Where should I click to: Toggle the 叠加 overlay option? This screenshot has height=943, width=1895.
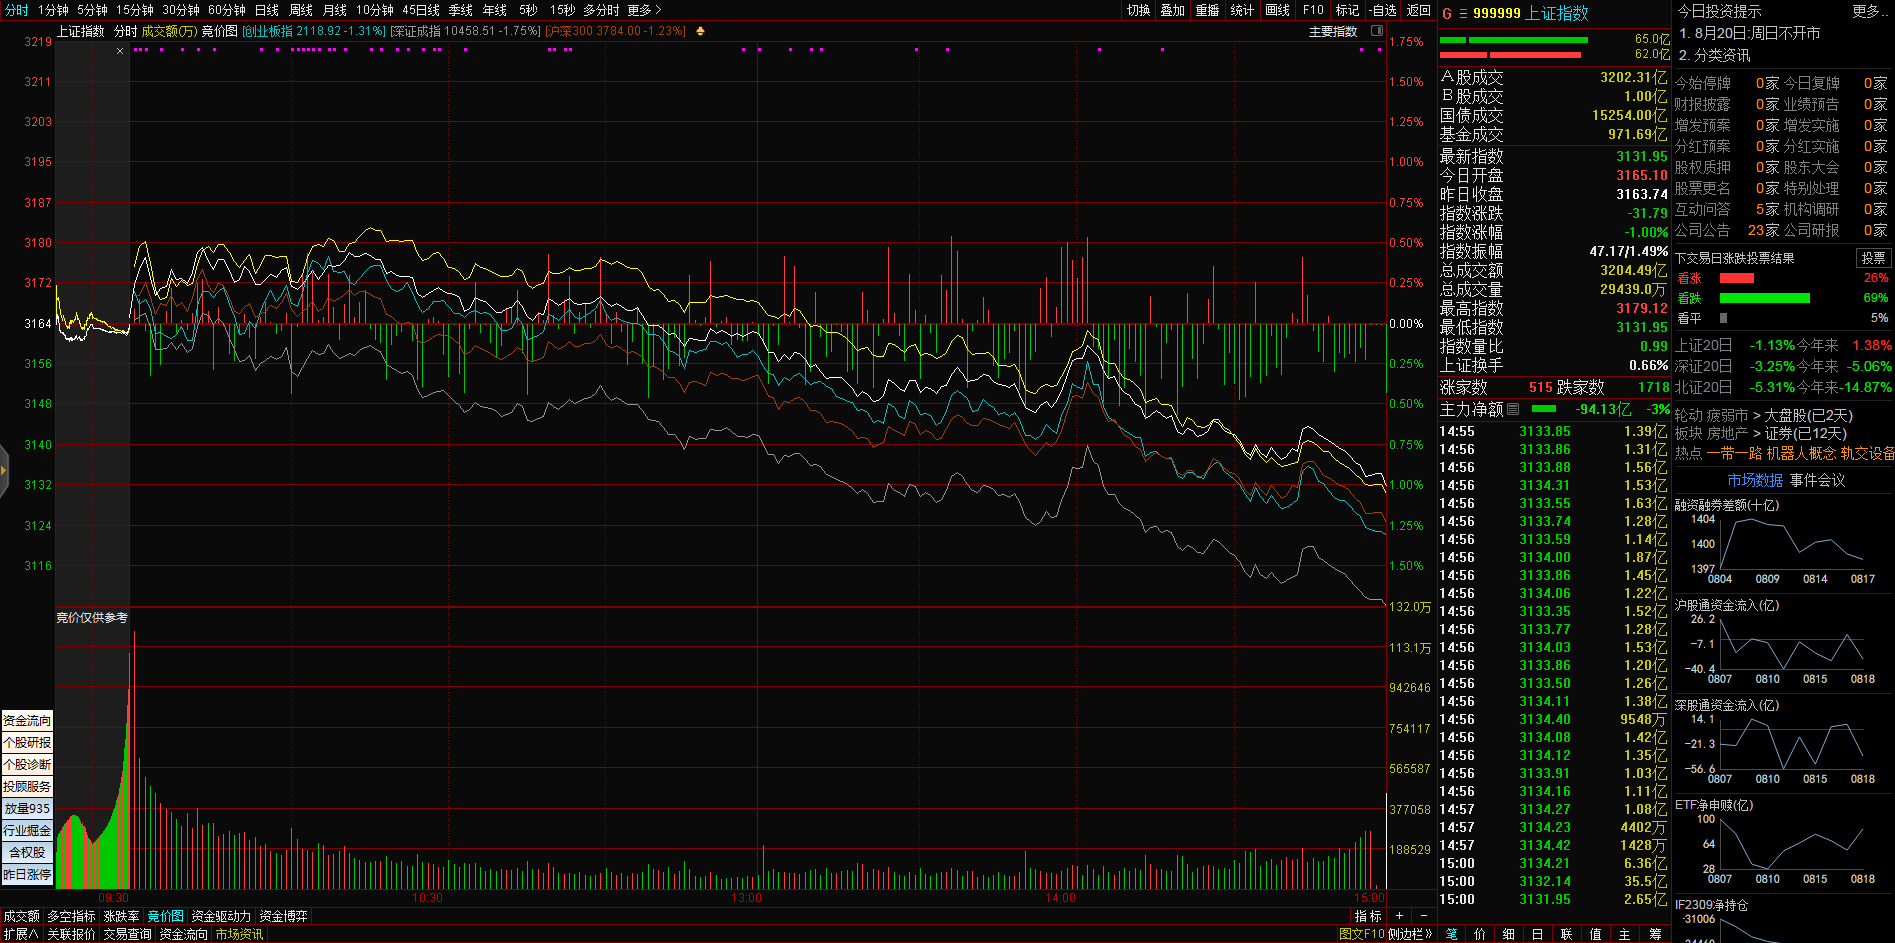1172,10
